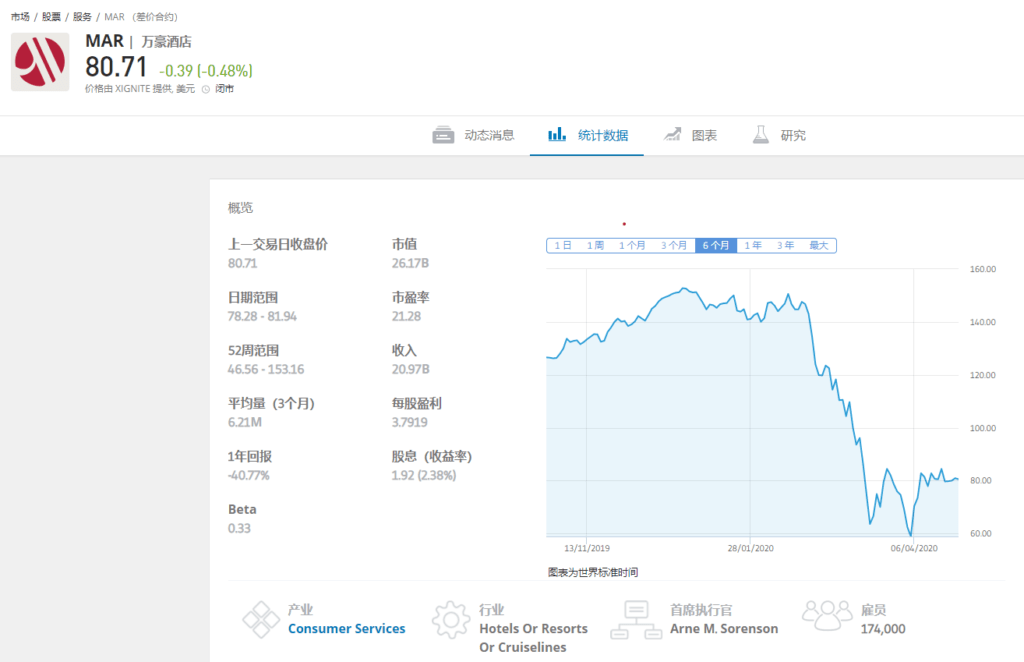Click the people 雇员 icon

pyautogui.click(x=827, y=616)
